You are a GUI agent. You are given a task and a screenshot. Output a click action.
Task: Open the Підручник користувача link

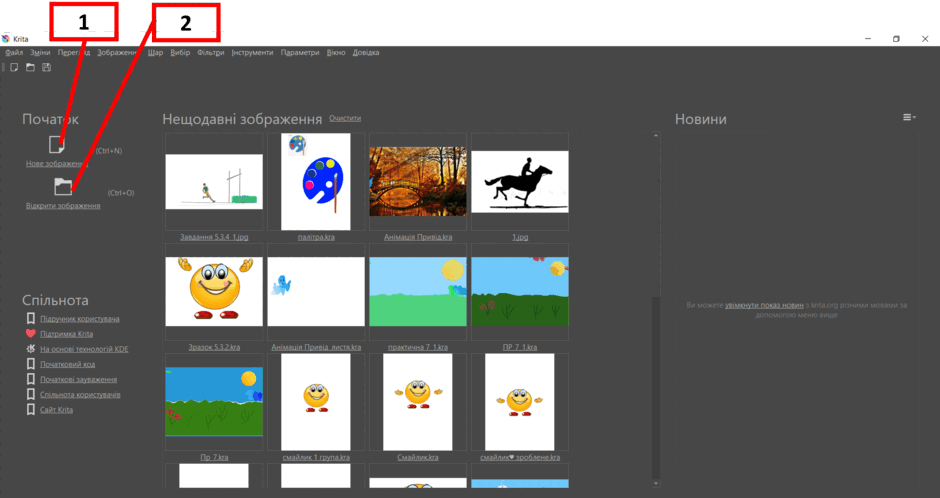point(80,319)
